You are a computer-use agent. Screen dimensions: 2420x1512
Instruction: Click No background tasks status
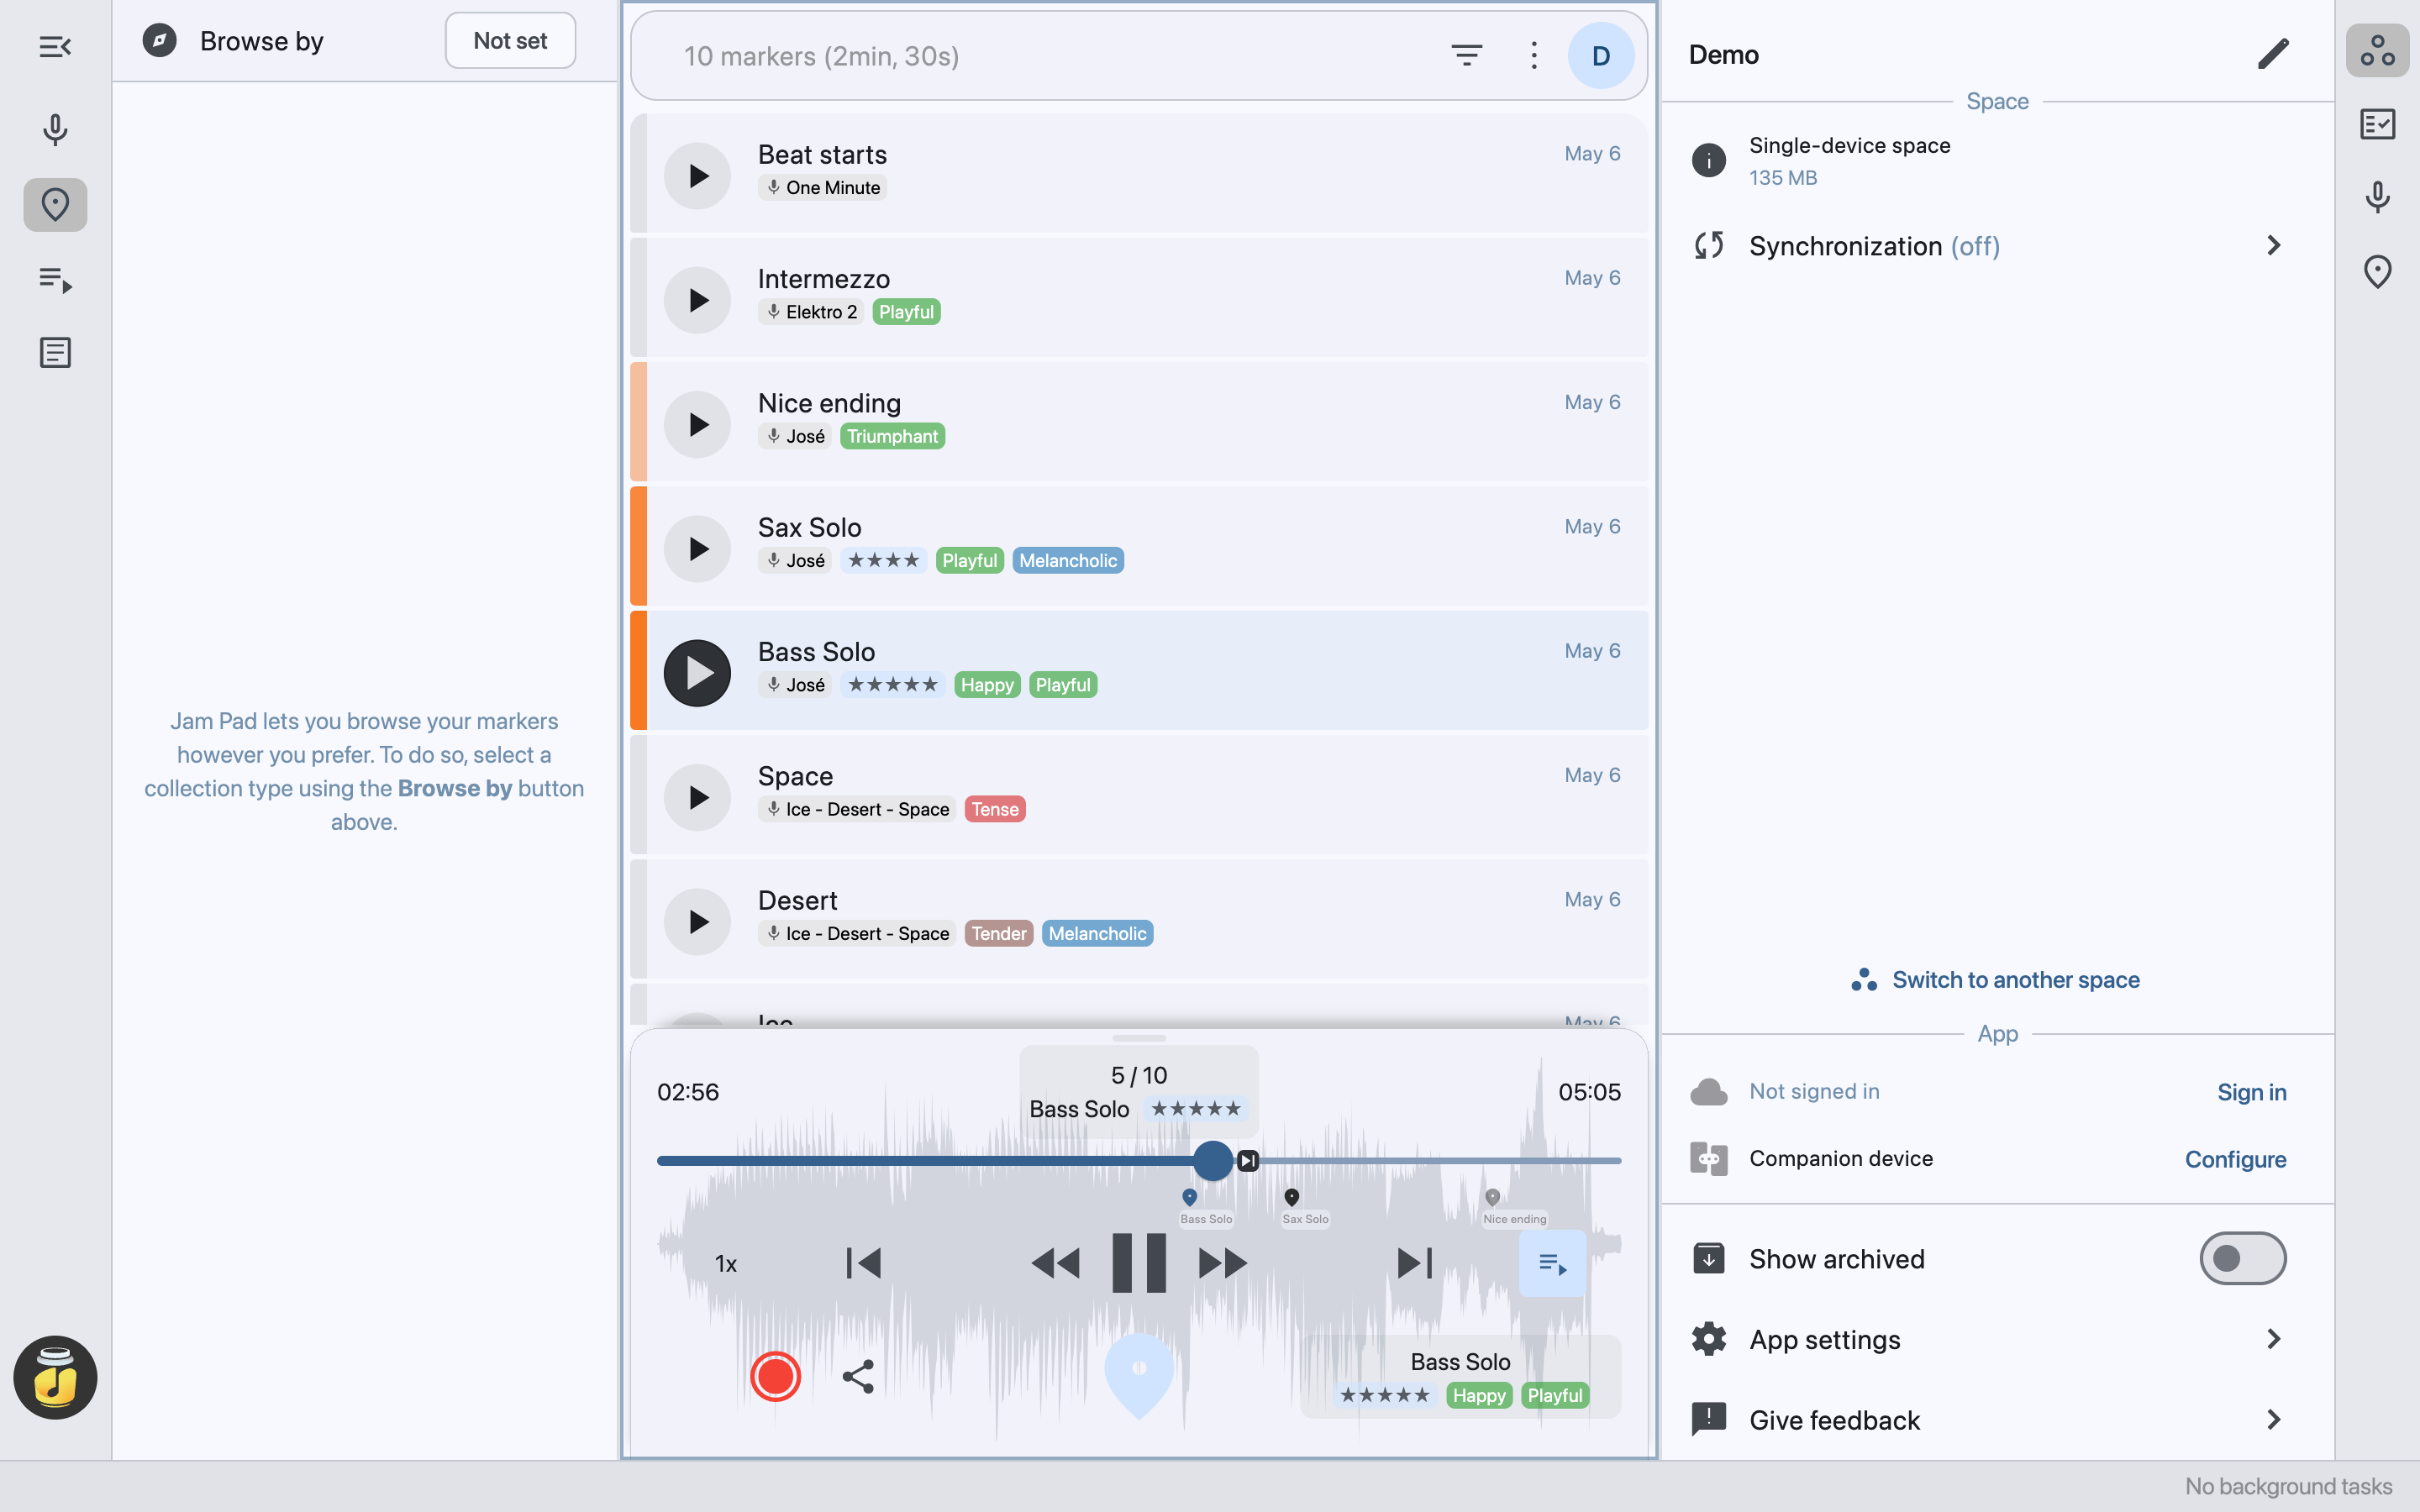[x=2288, y=1487]
